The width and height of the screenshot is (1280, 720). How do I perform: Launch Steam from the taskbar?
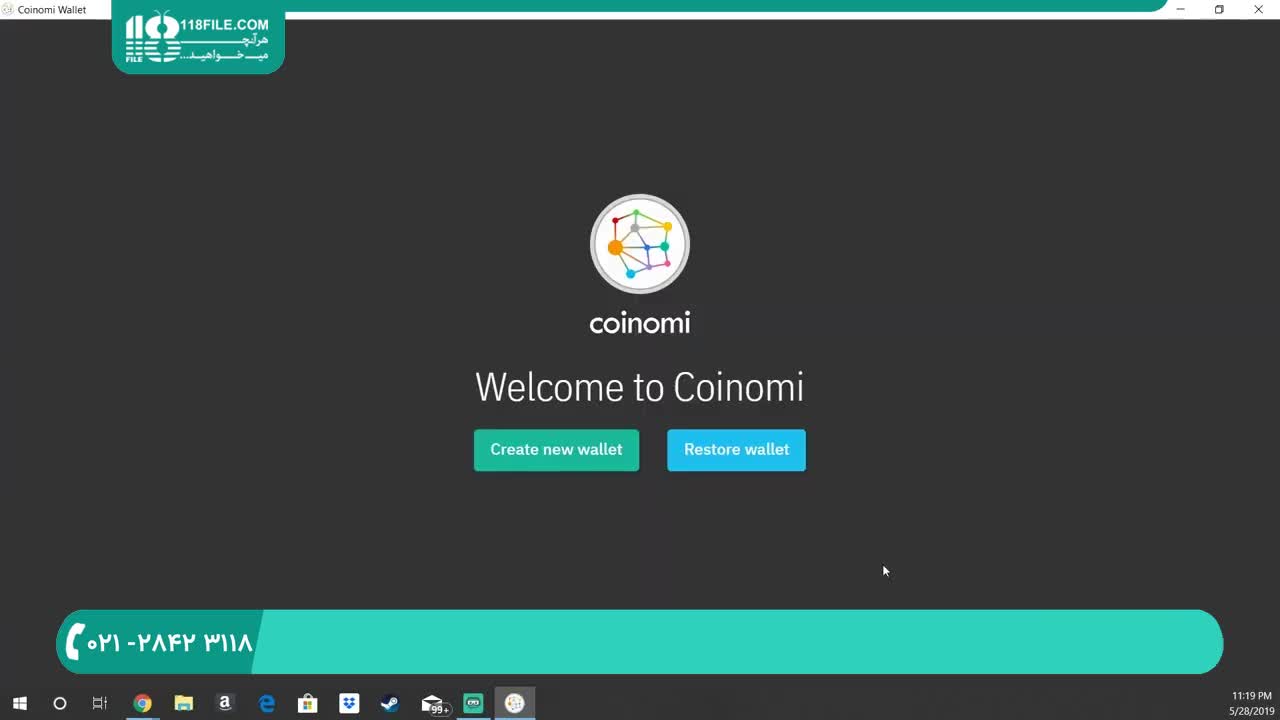pos(390,703)
